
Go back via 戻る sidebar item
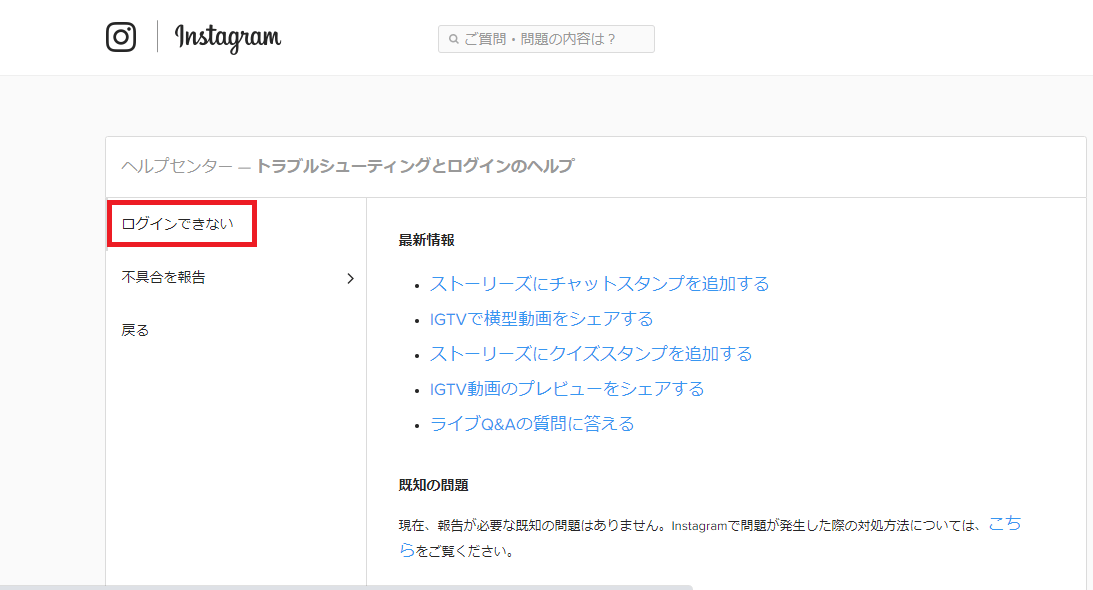click(135, 330)
